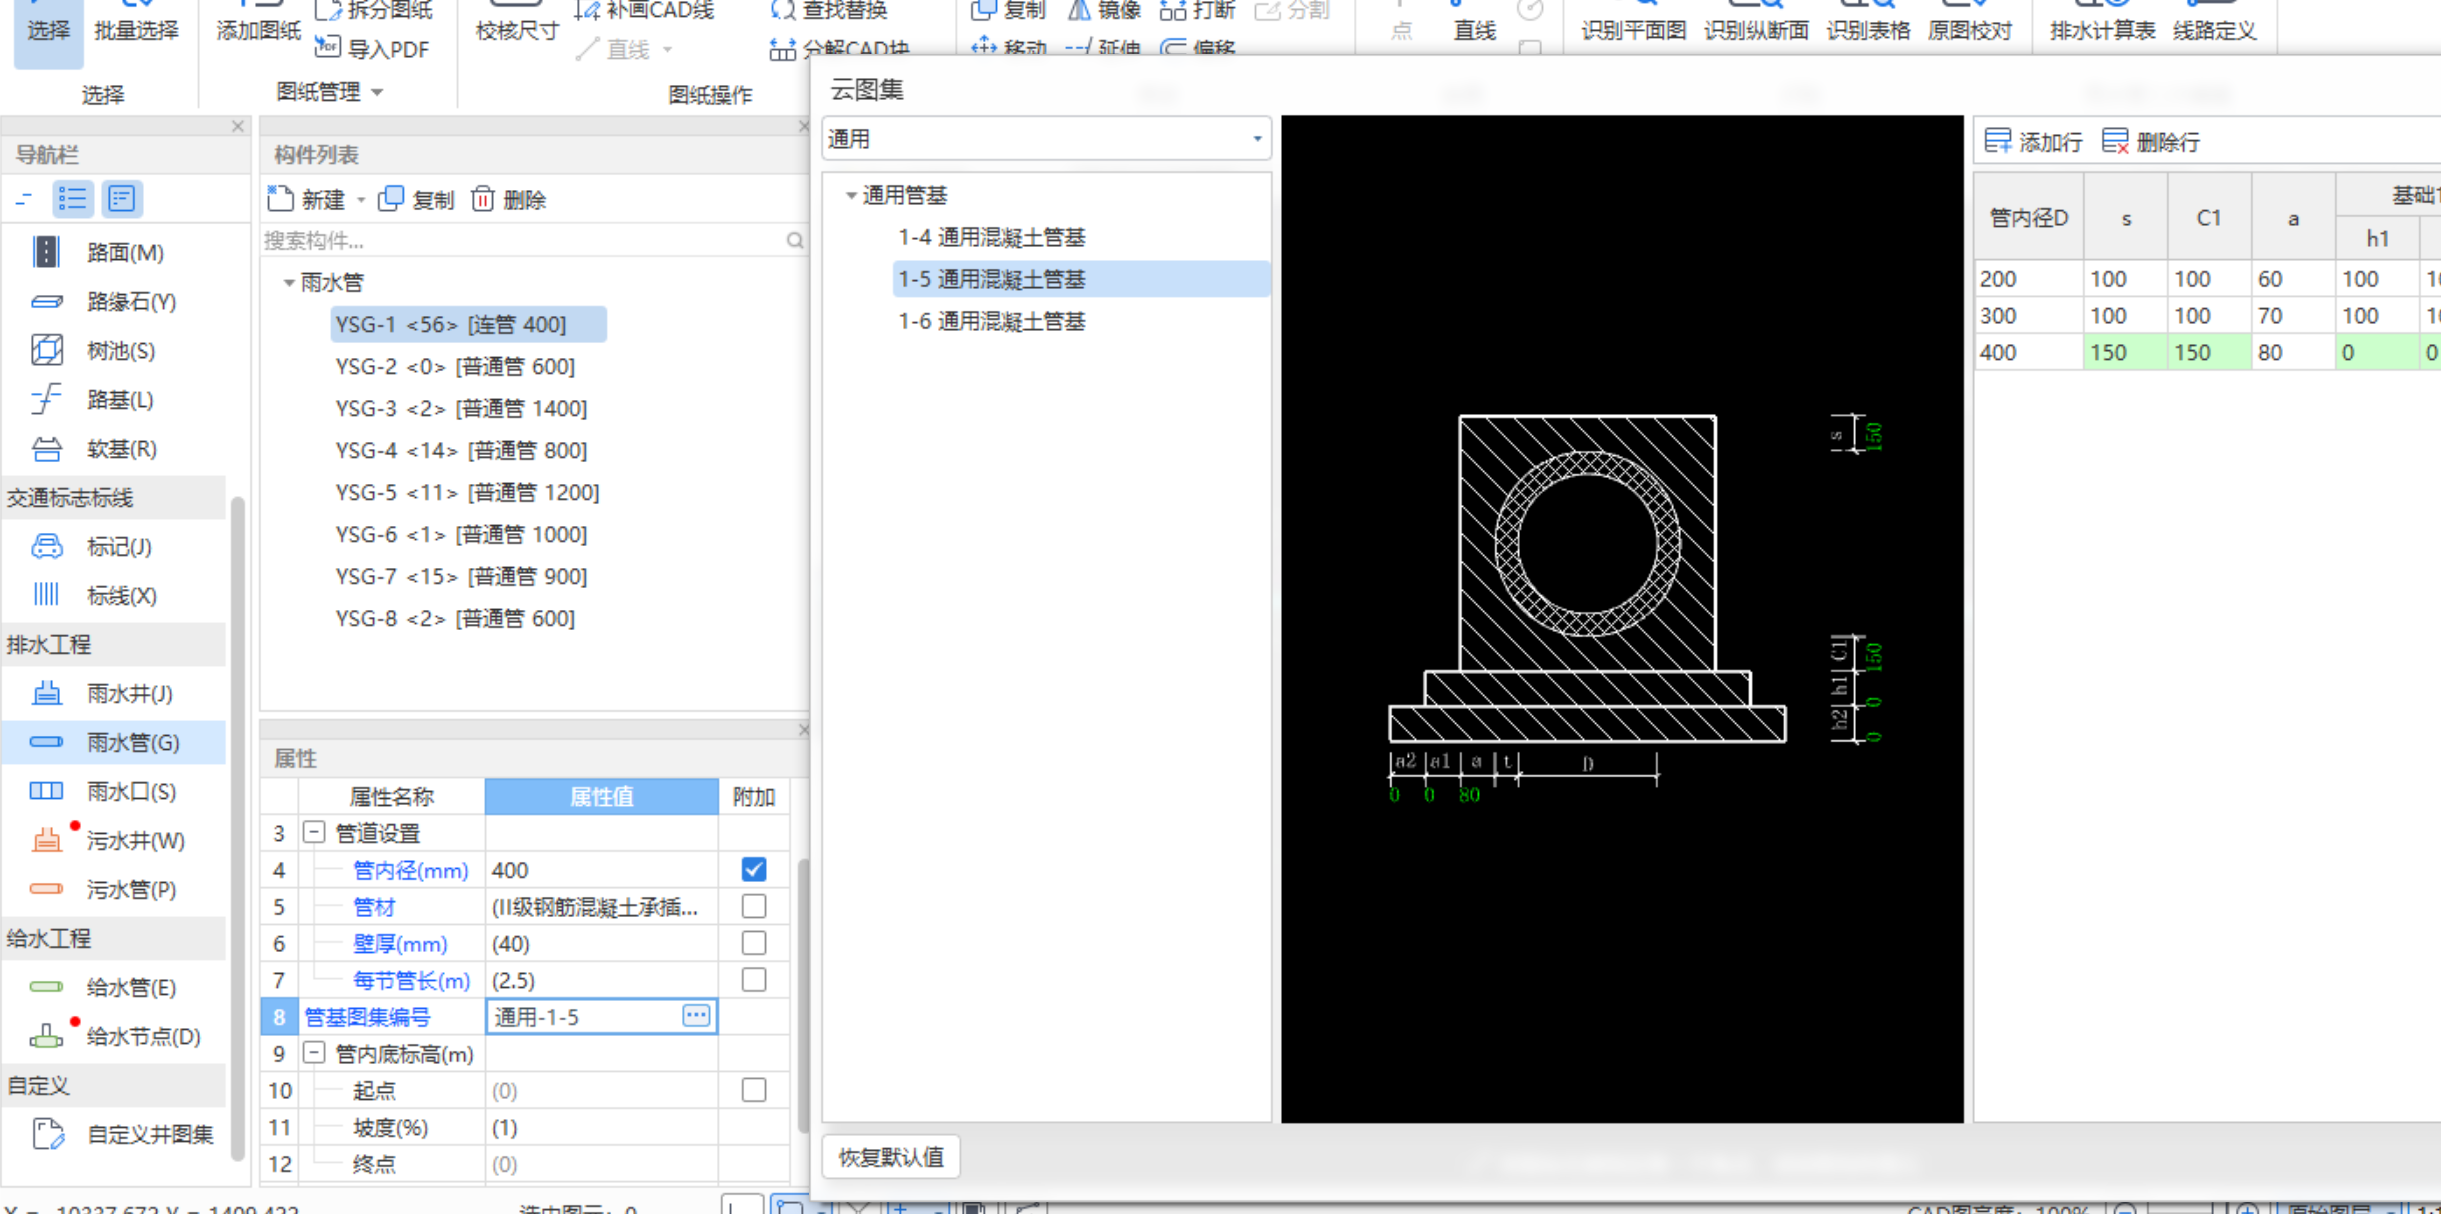Click 排水计算表 ribbon item
The image size is (2441, 1214).
click(x=2102, y=22)
